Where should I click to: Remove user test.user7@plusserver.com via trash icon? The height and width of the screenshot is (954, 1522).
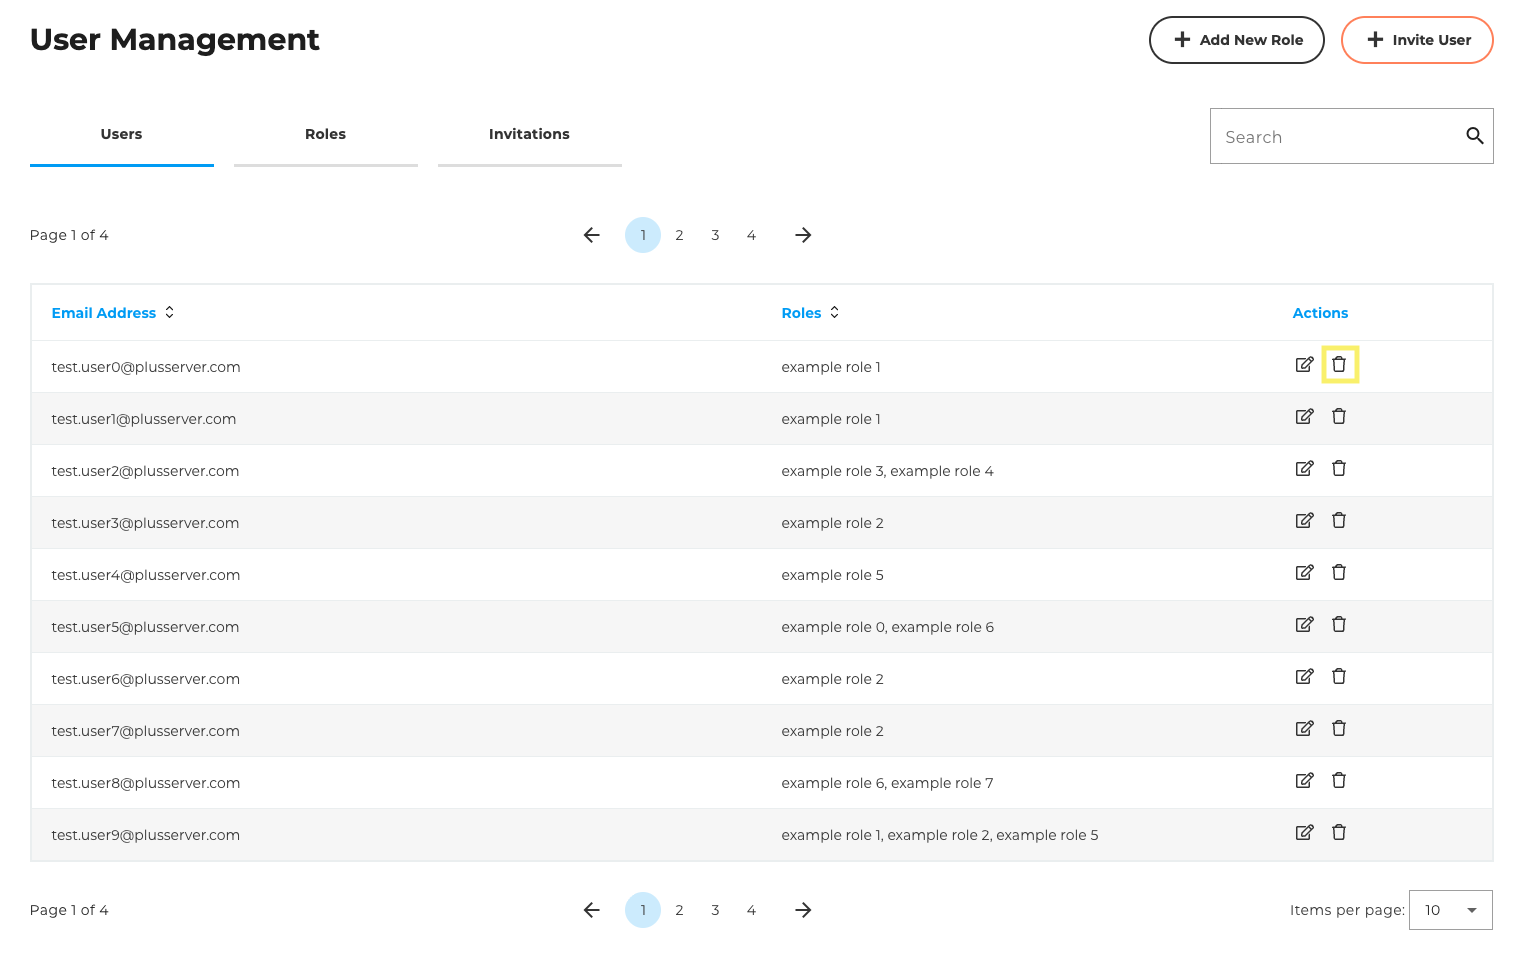pos(1339,729)
